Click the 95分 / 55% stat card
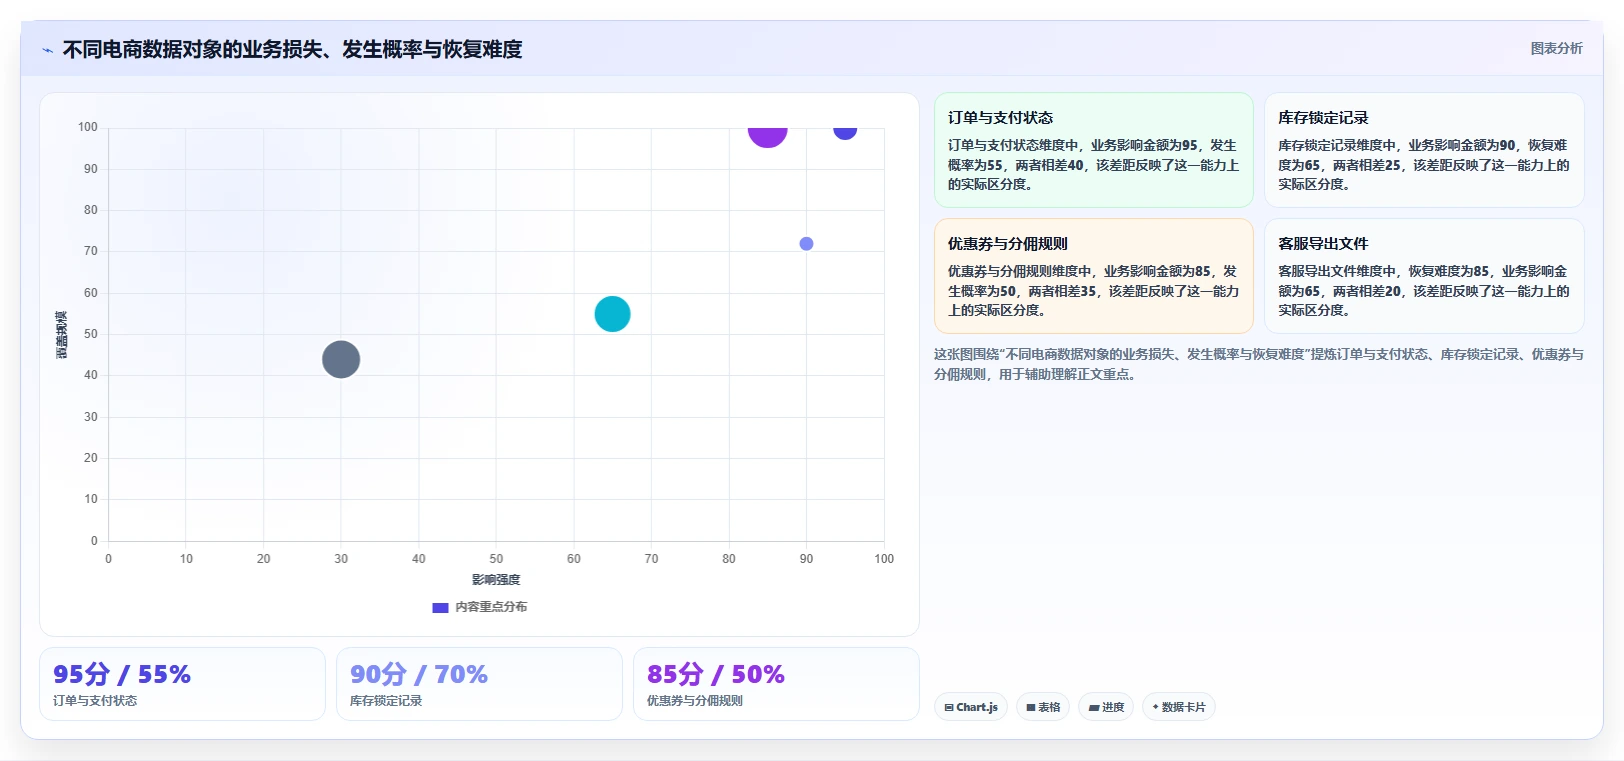This screenshot has width=1624, height=761. [182, 684]
